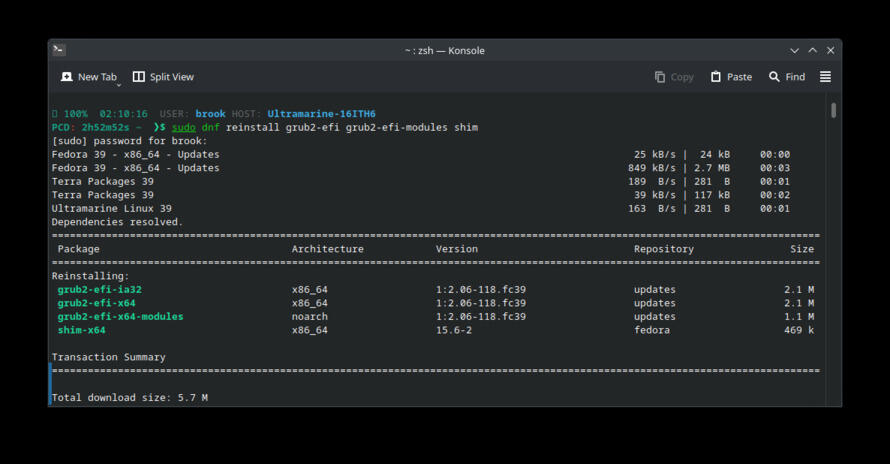Click the Total download size line

point(129,398)
